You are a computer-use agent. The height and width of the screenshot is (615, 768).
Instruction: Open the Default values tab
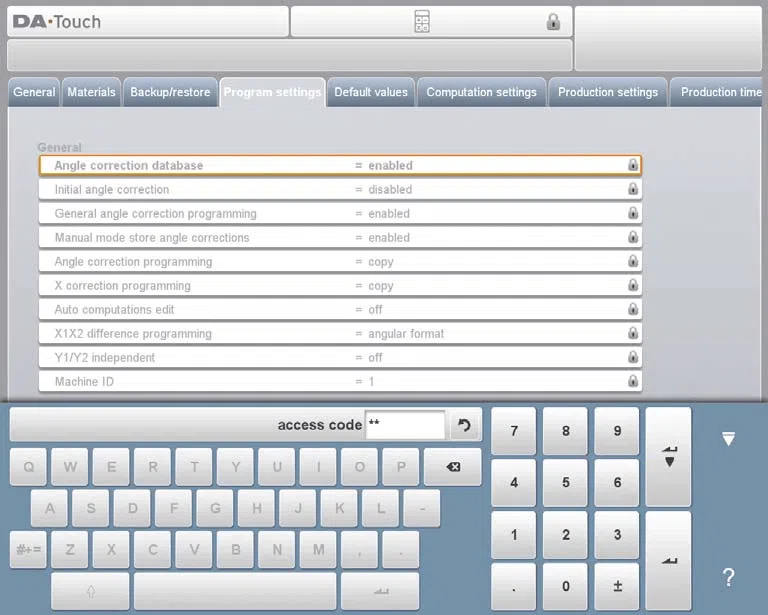click(x=371, y=92)
